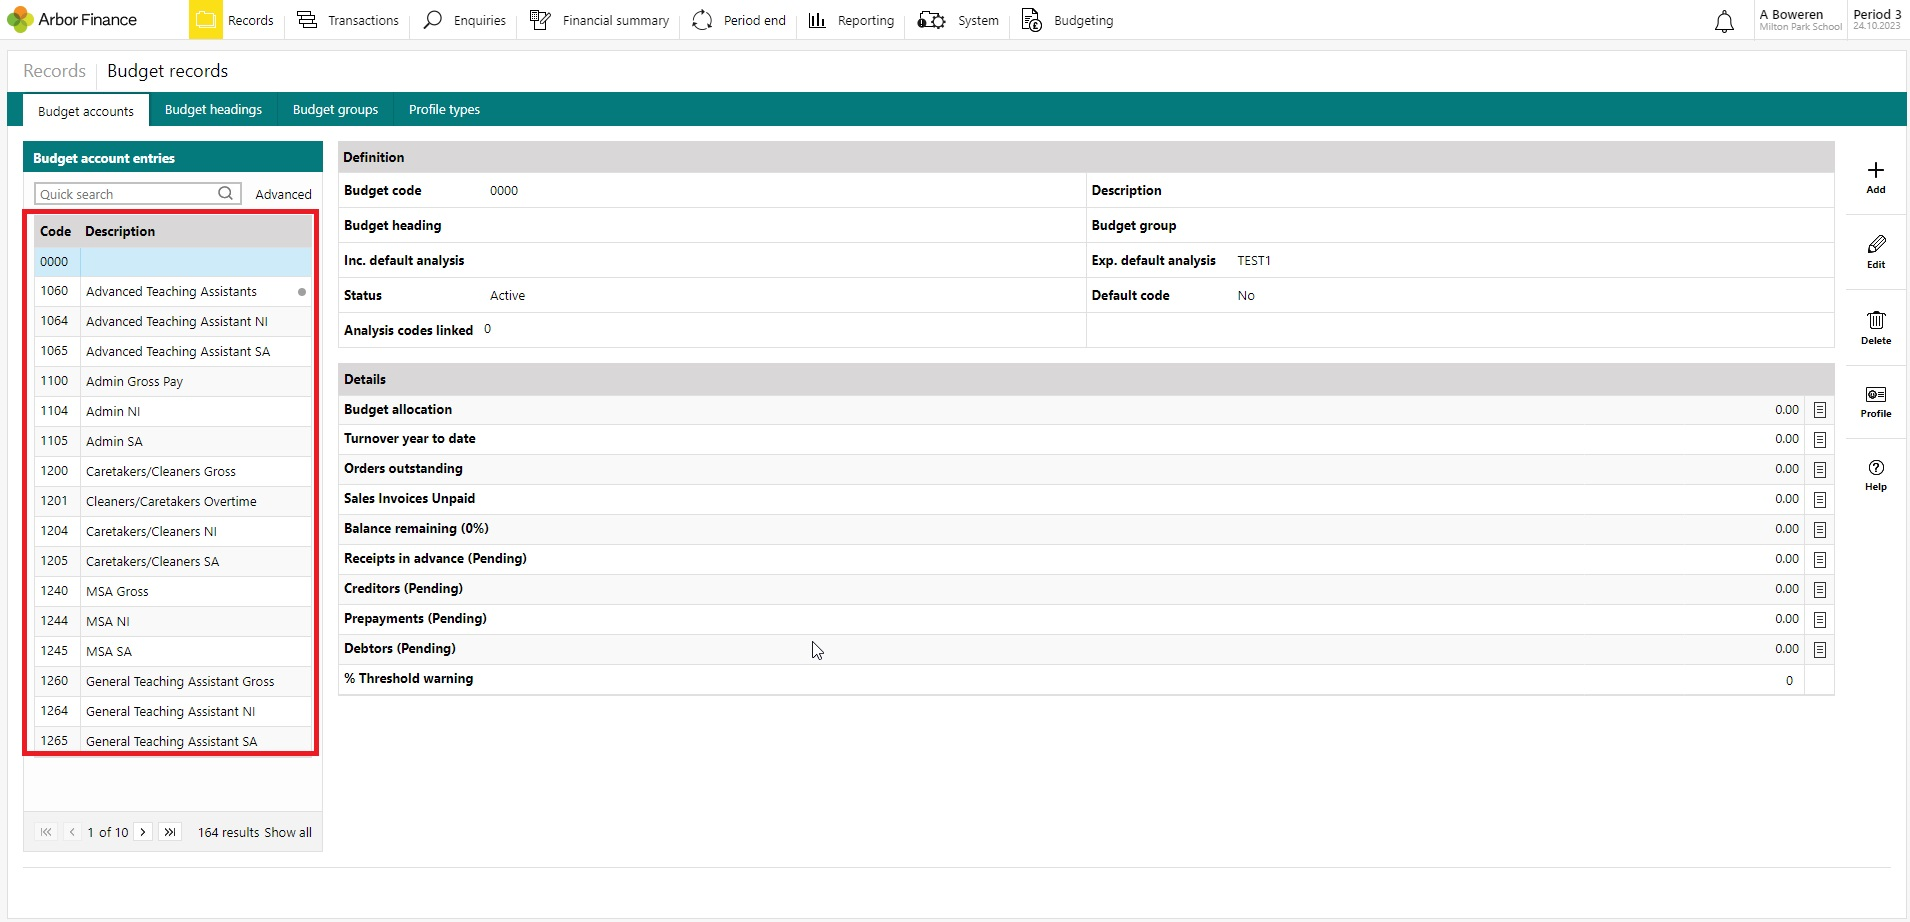Viewport: 1910px width, 922px height.
Task: Click the notifications bell icon
Action: pos(1724,21)
